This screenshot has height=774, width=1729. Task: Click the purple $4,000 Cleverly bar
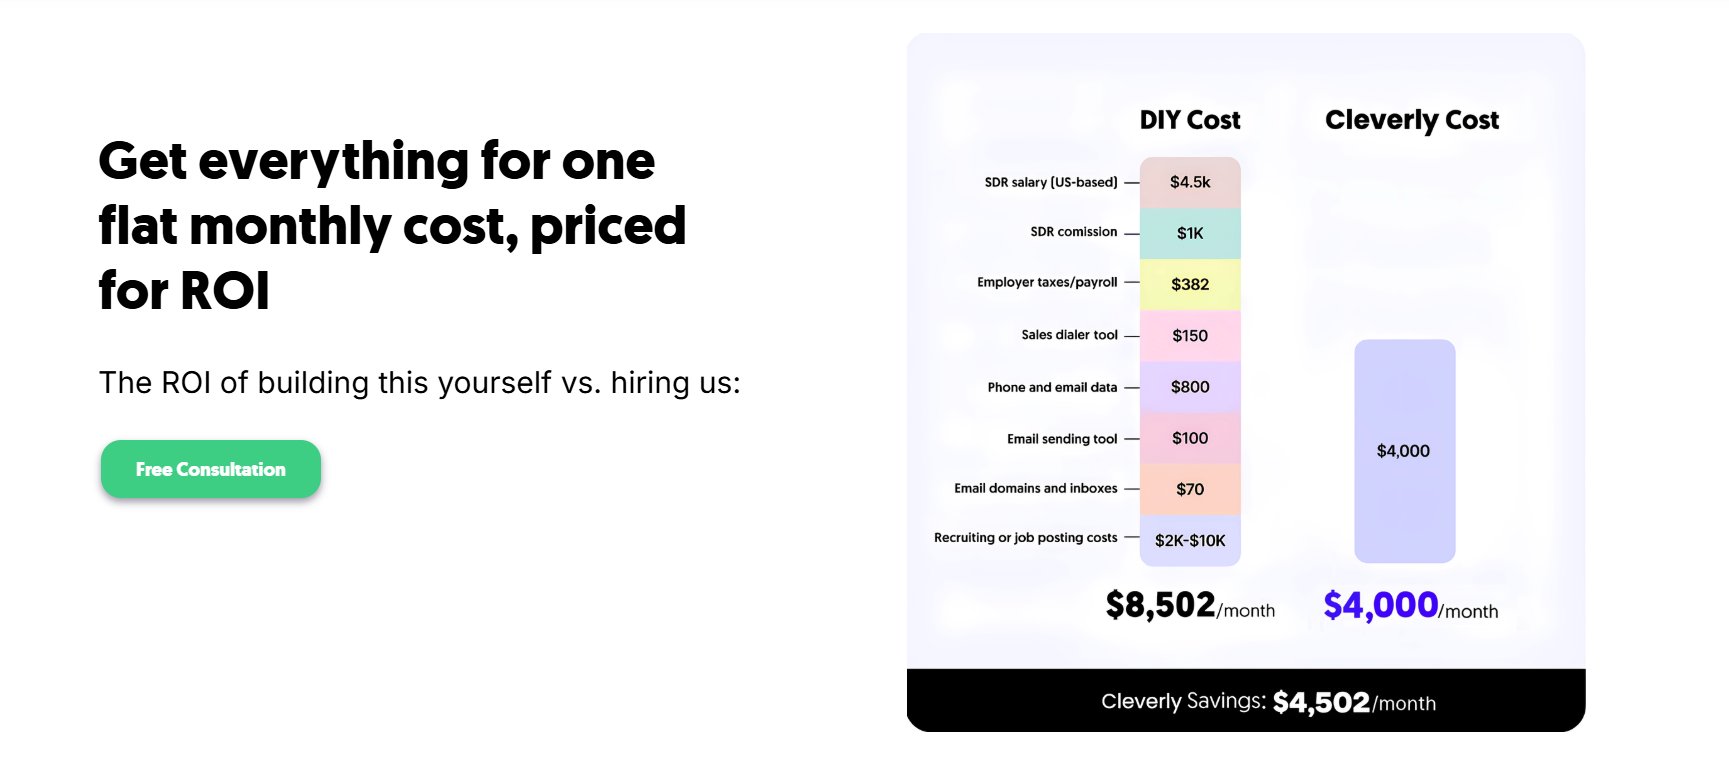[x=1404, y=451]
